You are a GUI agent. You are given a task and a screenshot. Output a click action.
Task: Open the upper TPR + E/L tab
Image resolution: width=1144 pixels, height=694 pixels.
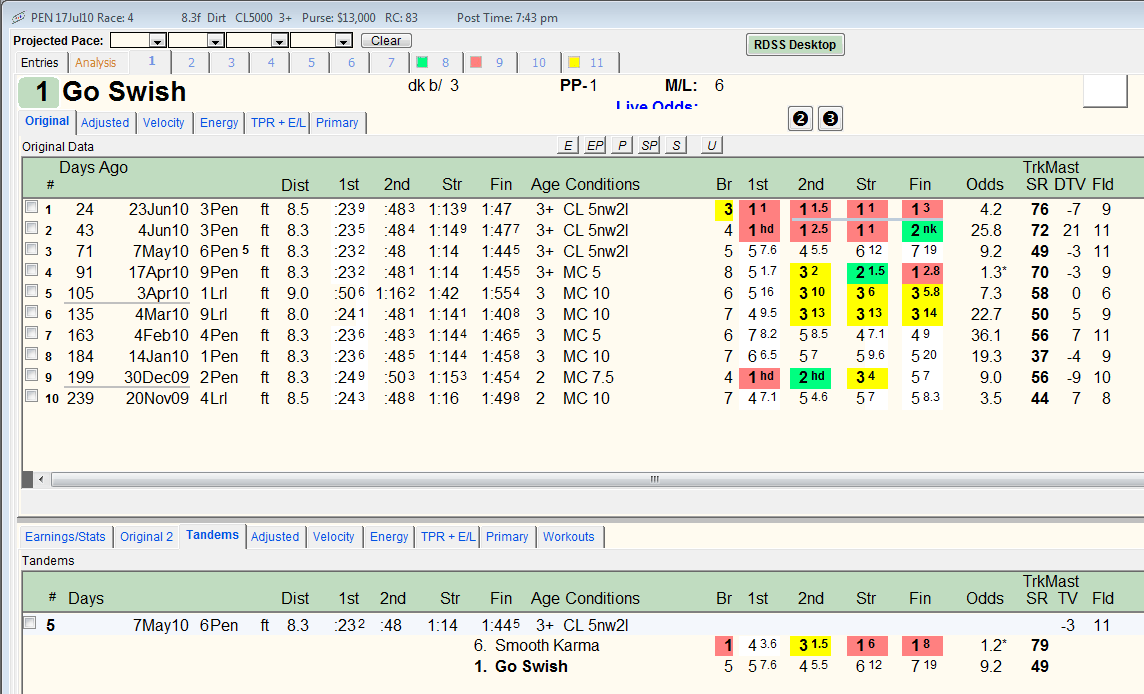278,123
